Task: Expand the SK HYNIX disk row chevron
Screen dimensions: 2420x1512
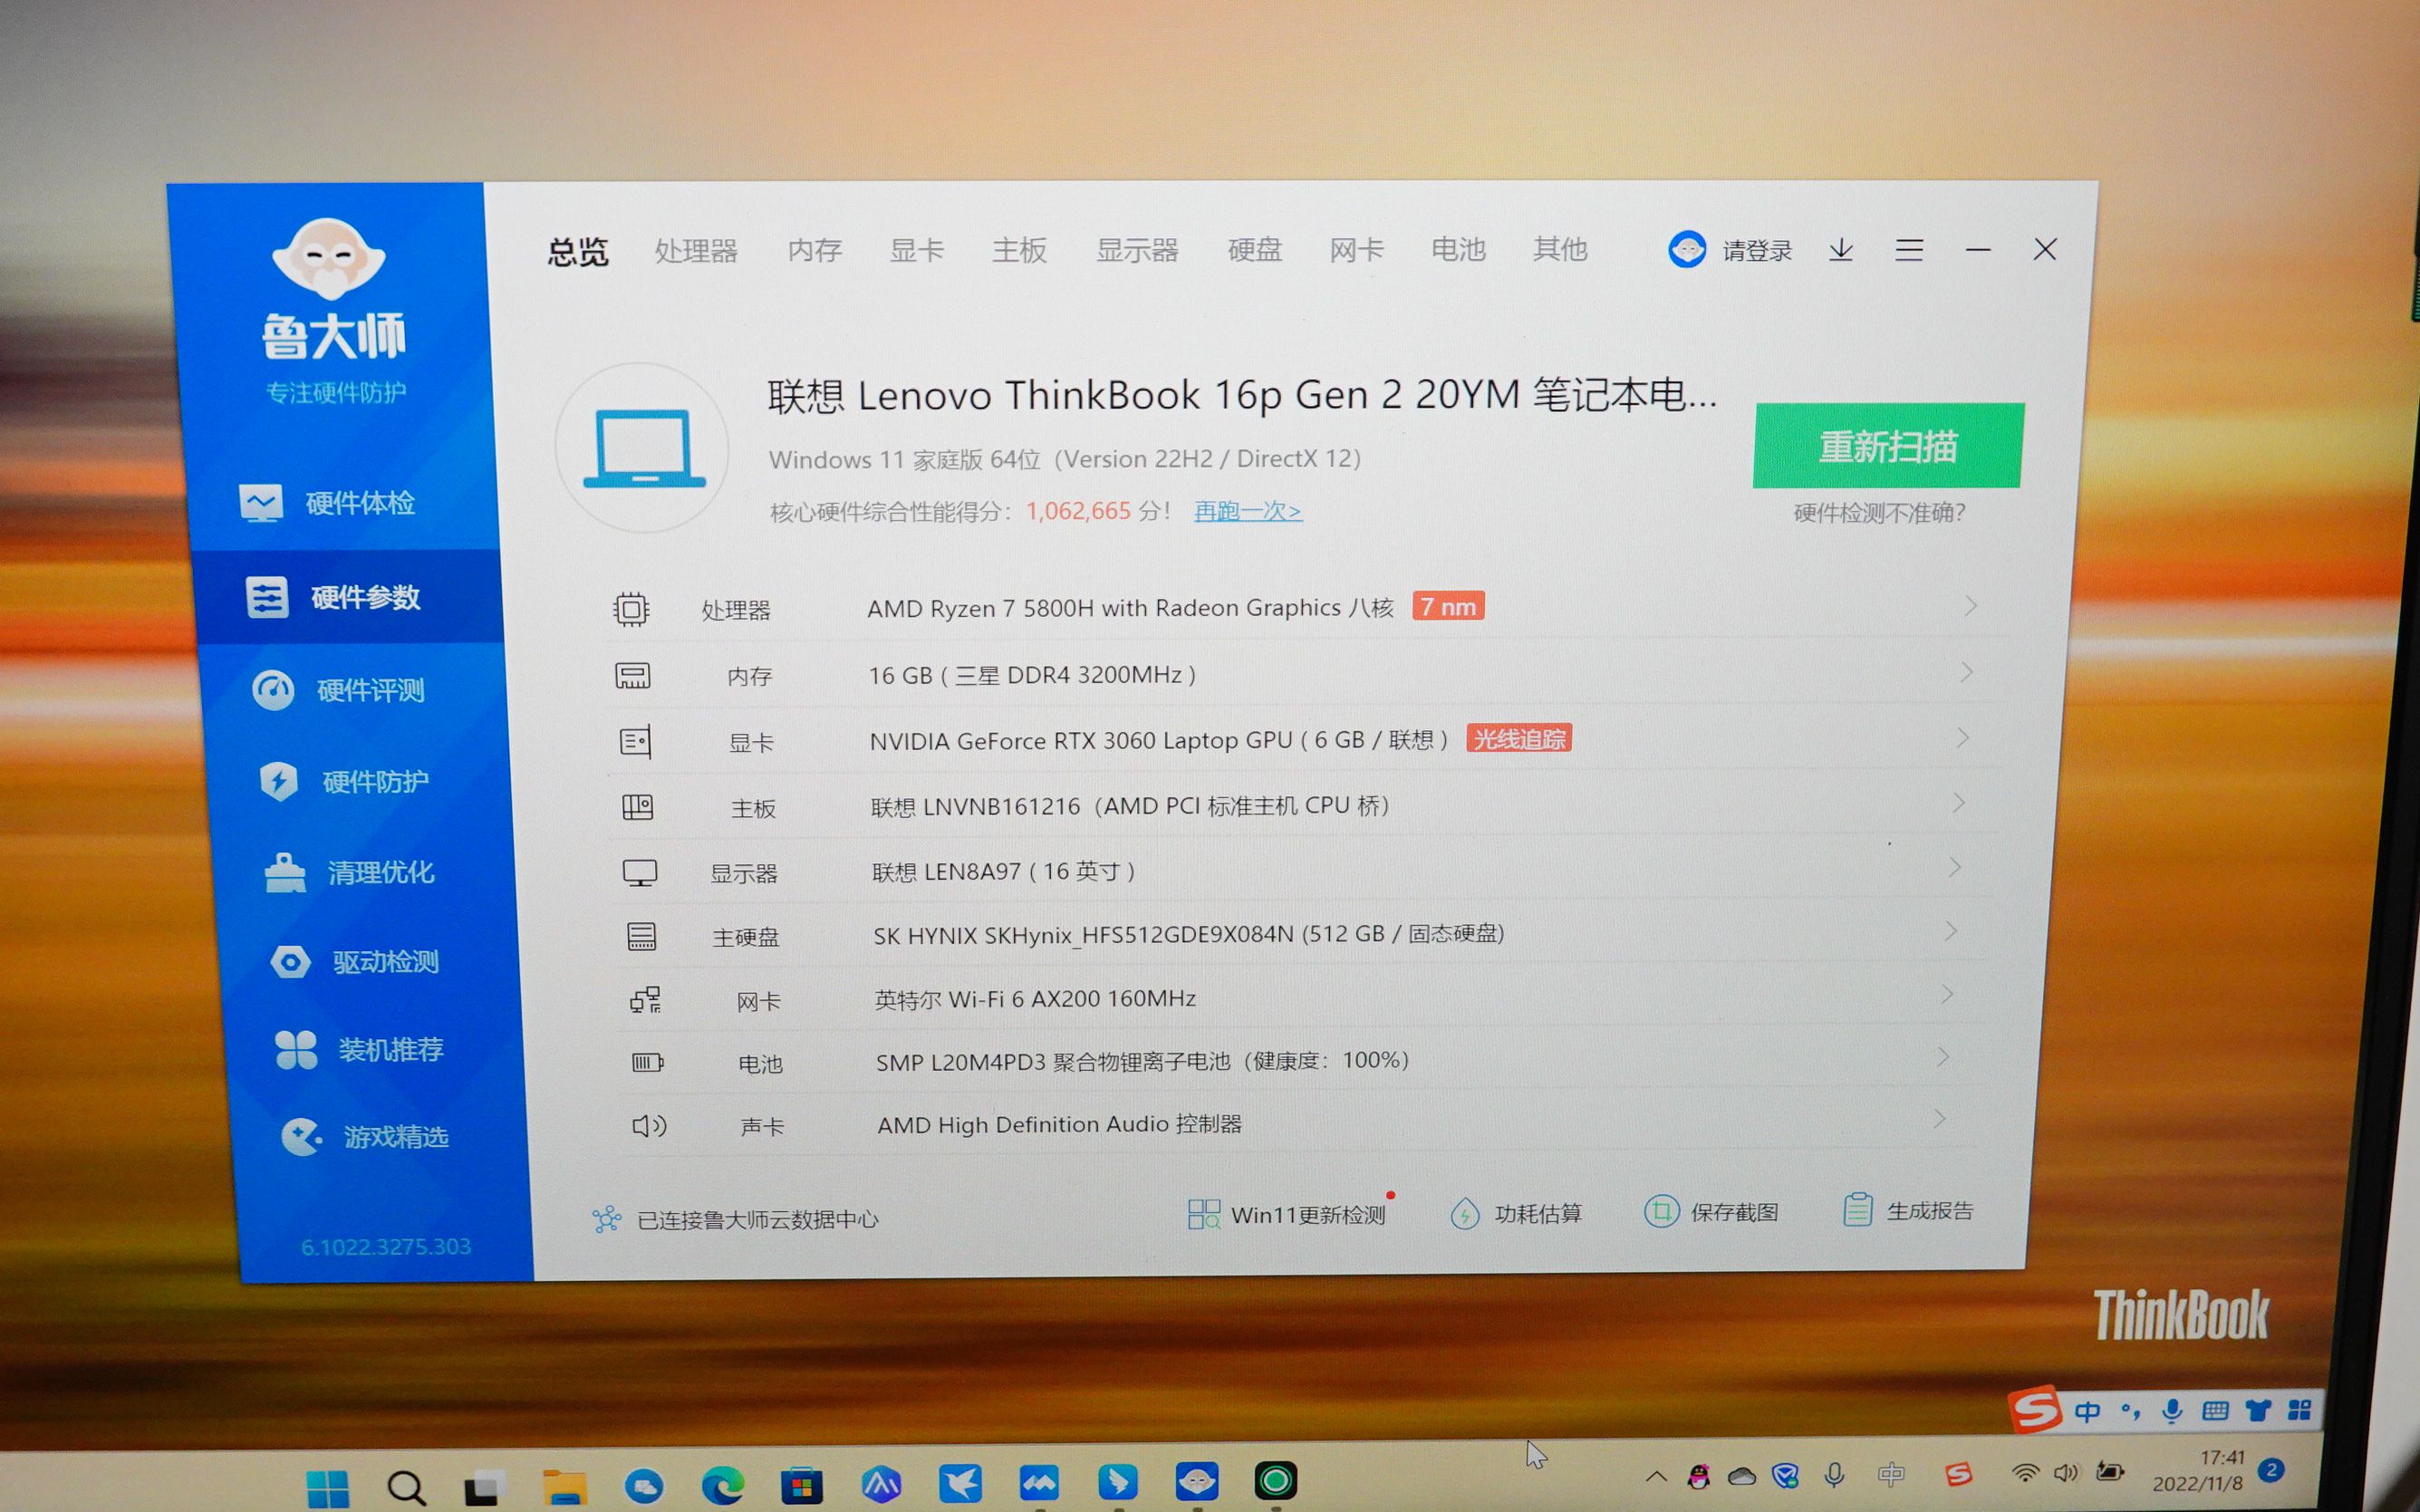Action: click(1950, 931)
